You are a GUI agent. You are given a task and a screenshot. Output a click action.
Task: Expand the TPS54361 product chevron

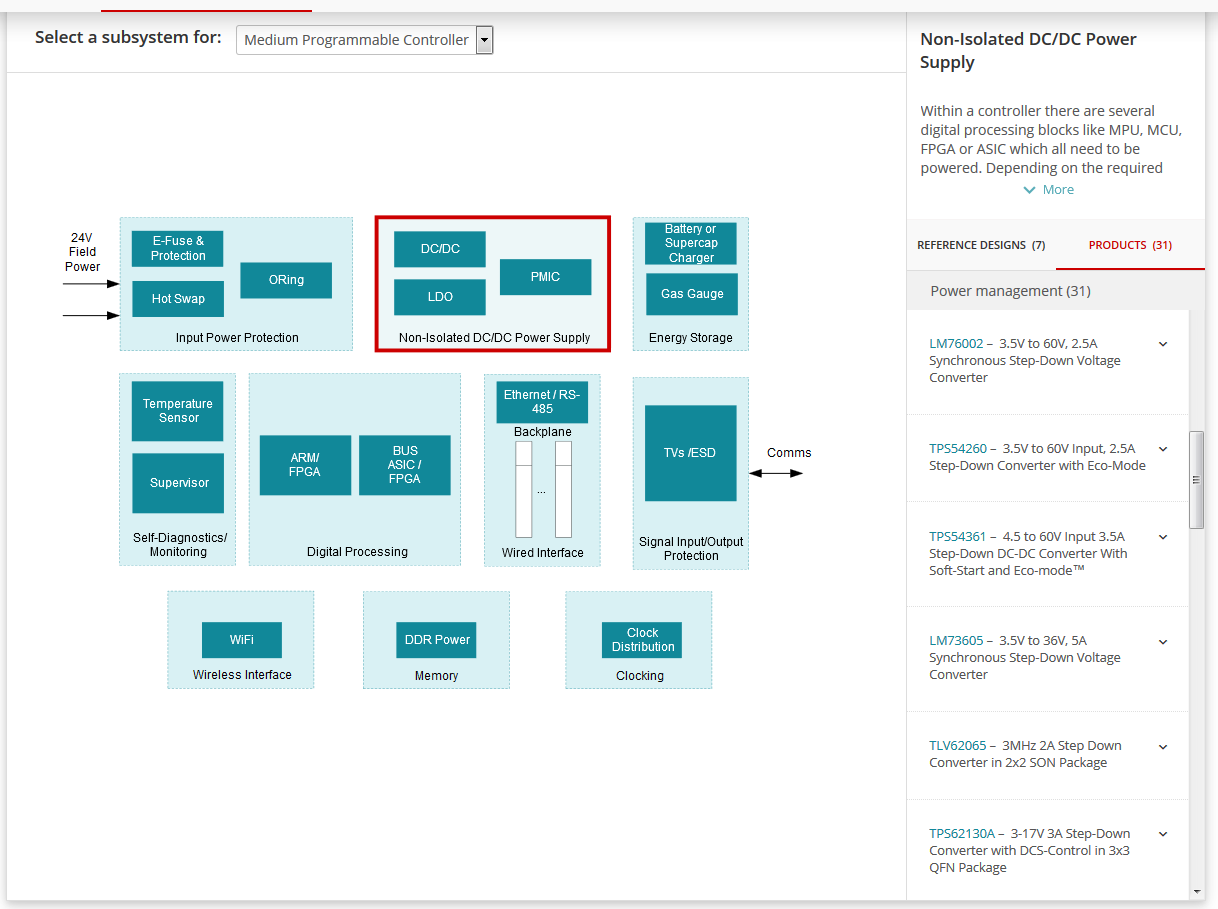tap(1163, 537)
